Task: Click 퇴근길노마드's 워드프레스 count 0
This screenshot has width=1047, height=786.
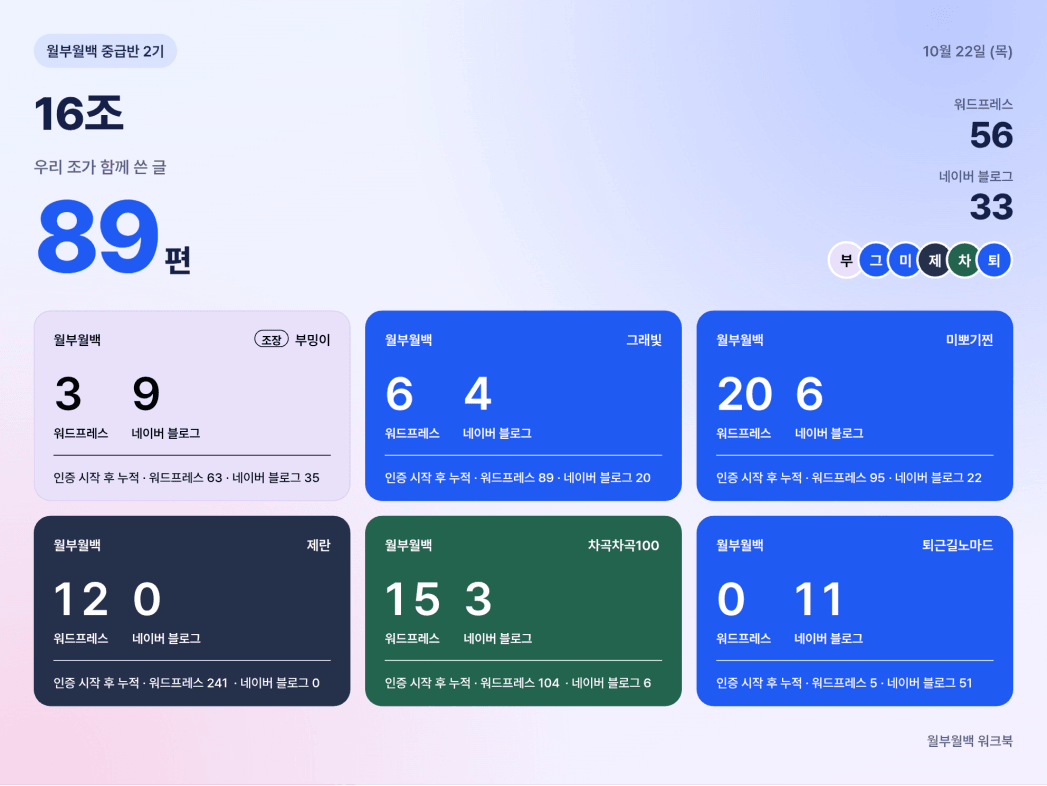Action: (730, 598)
